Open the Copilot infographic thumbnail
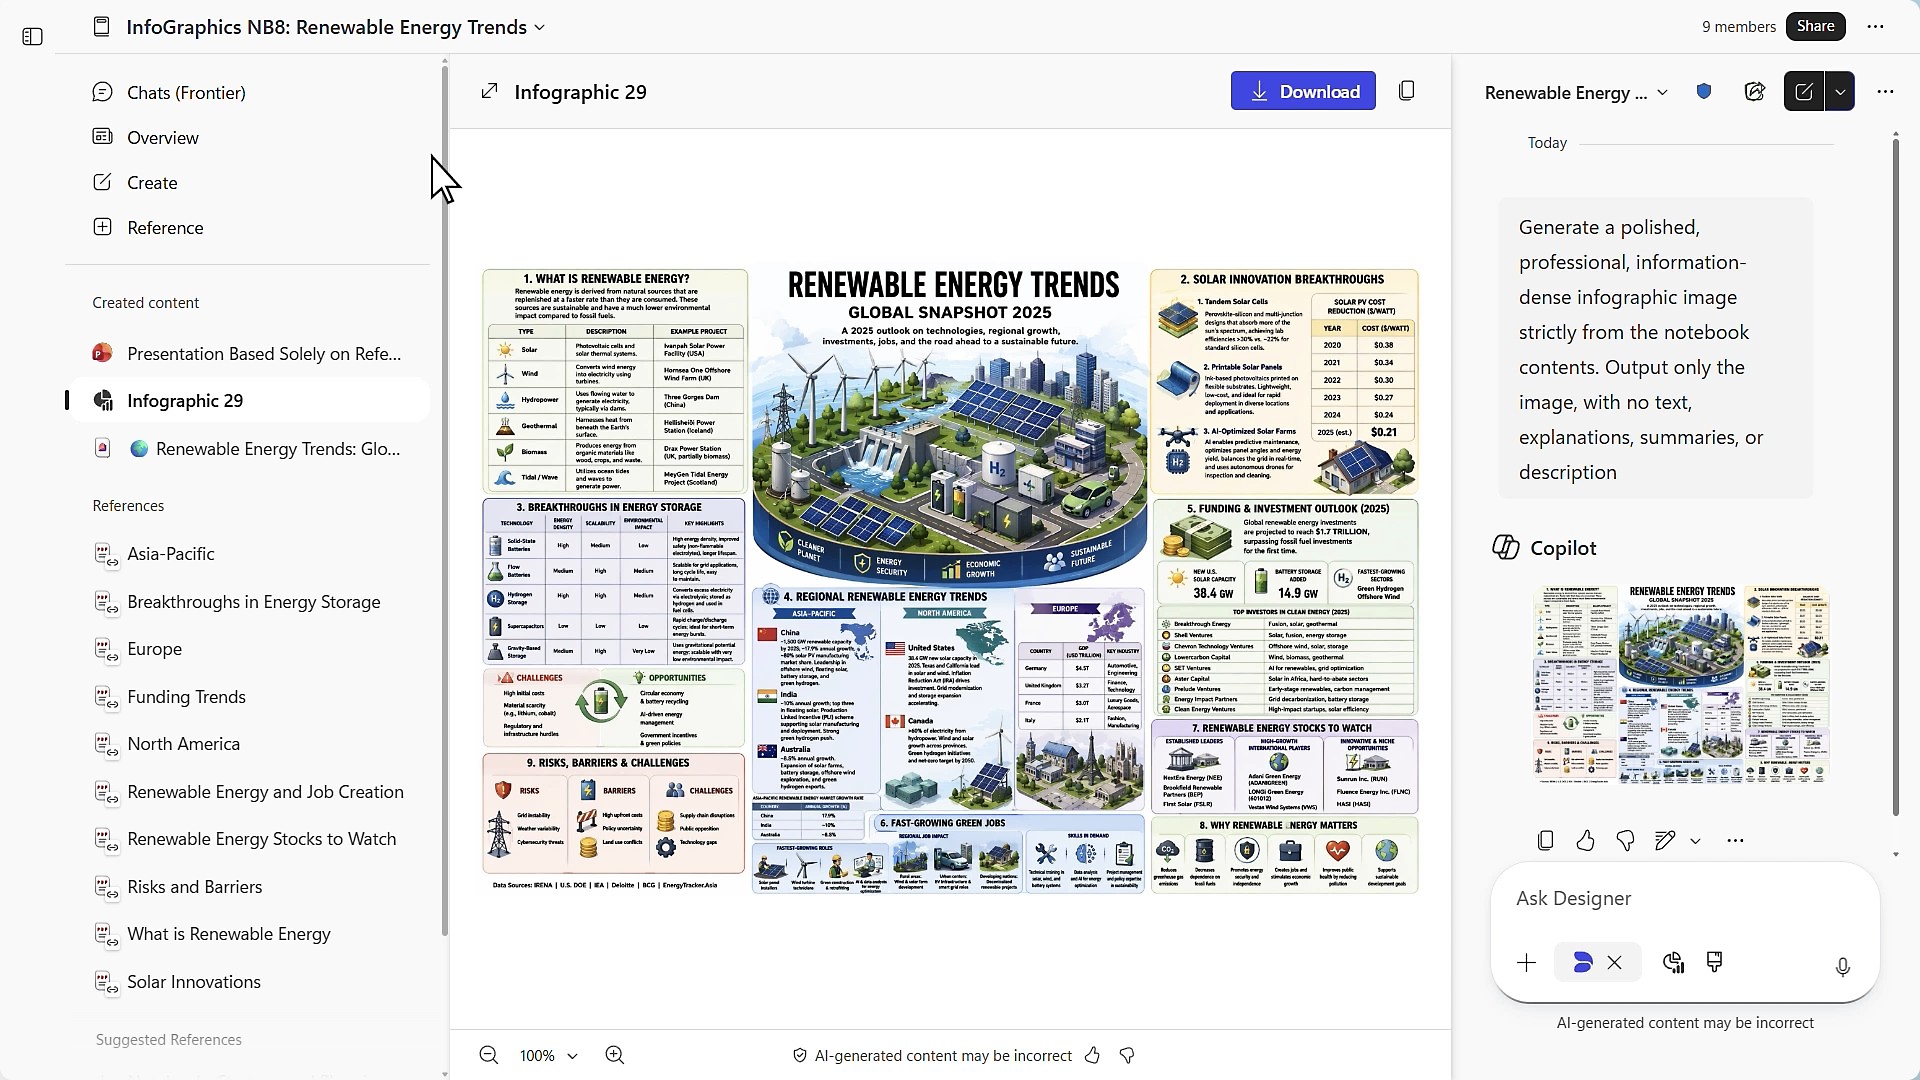Viewport: 1920px width, 1080px height. tap(1683, 684)
